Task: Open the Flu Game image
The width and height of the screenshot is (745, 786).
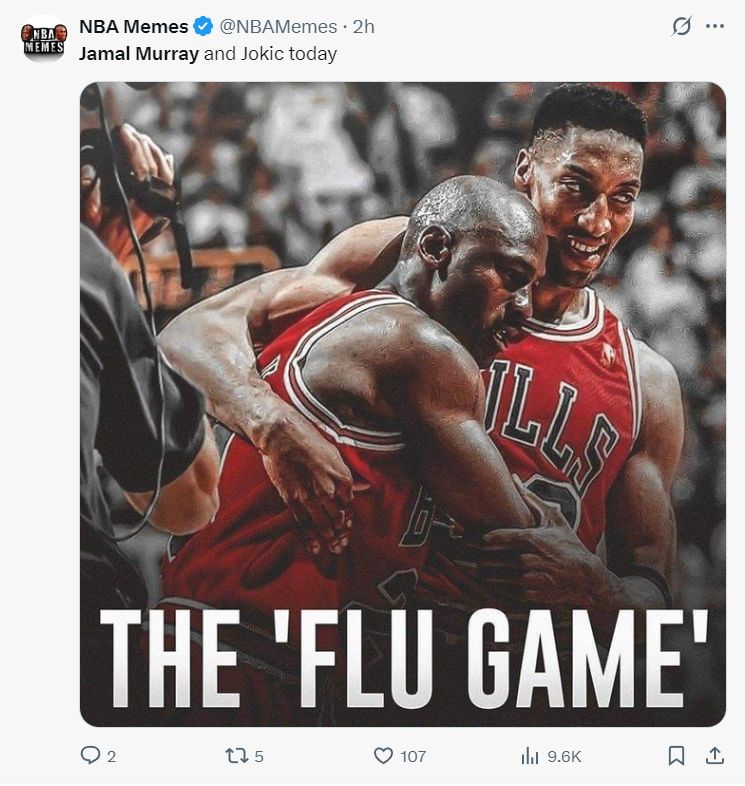Action: point(403,404)
